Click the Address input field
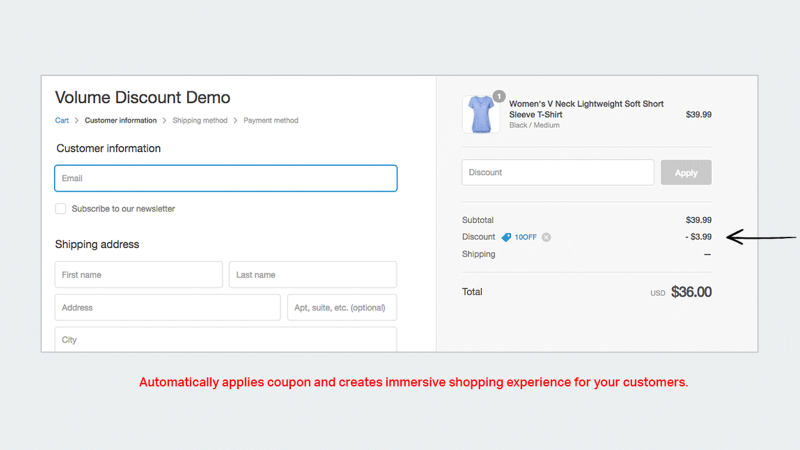Viewport: 800px width, 450px height. [168, 308]
